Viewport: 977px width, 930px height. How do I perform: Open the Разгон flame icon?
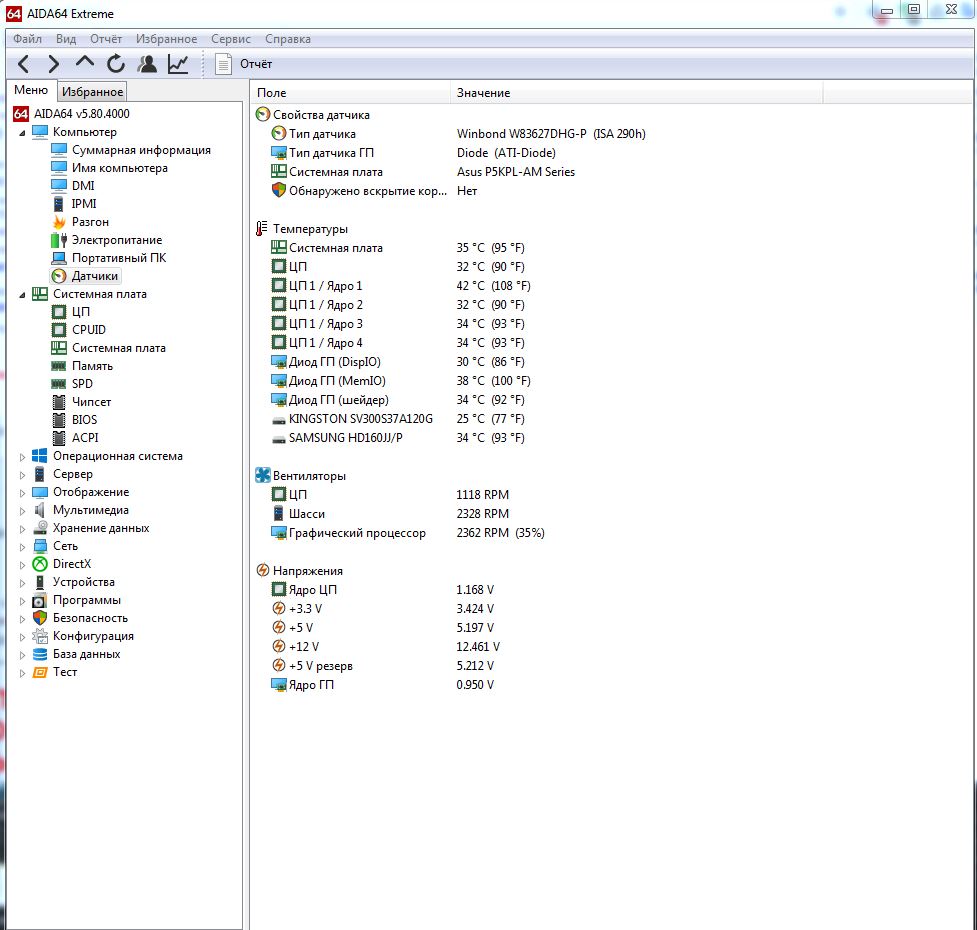coord(59,222)
